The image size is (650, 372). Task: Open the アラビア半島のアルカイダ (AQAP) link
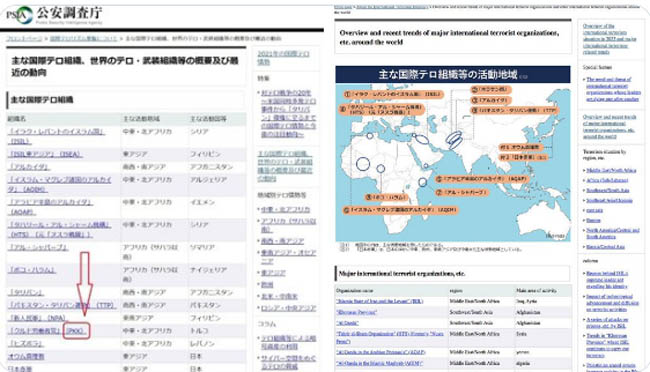pos(50,207)
